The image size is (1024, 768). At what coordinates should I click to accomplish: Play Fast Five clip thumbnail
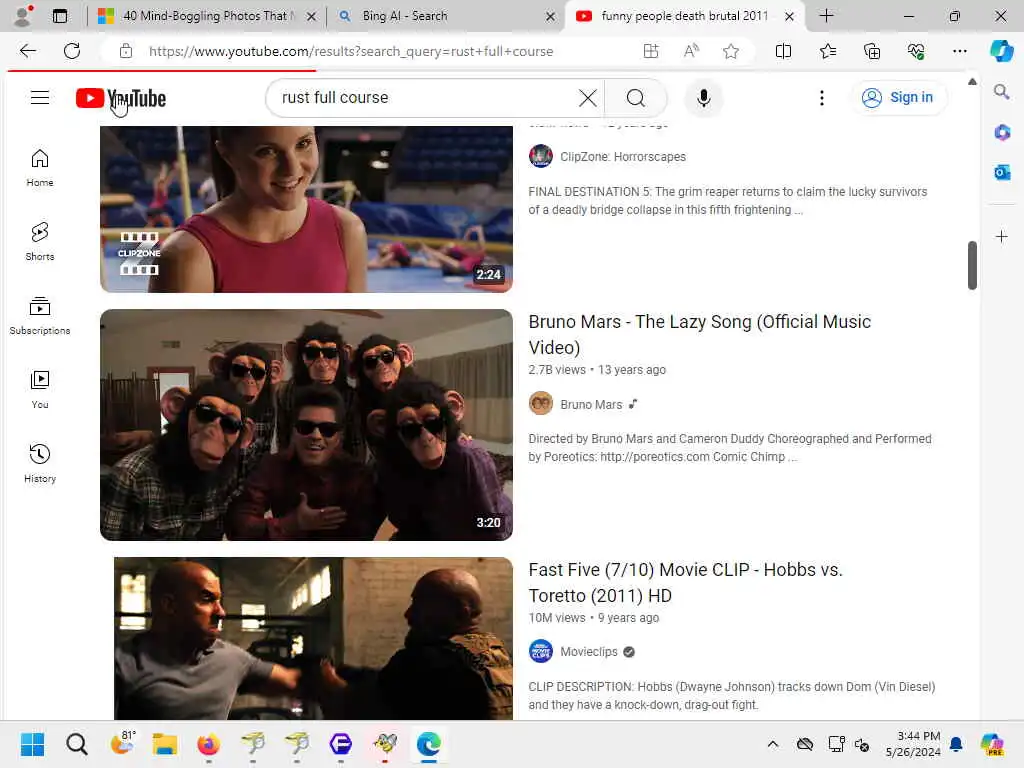pyautogui.click(x=313, y=638)
